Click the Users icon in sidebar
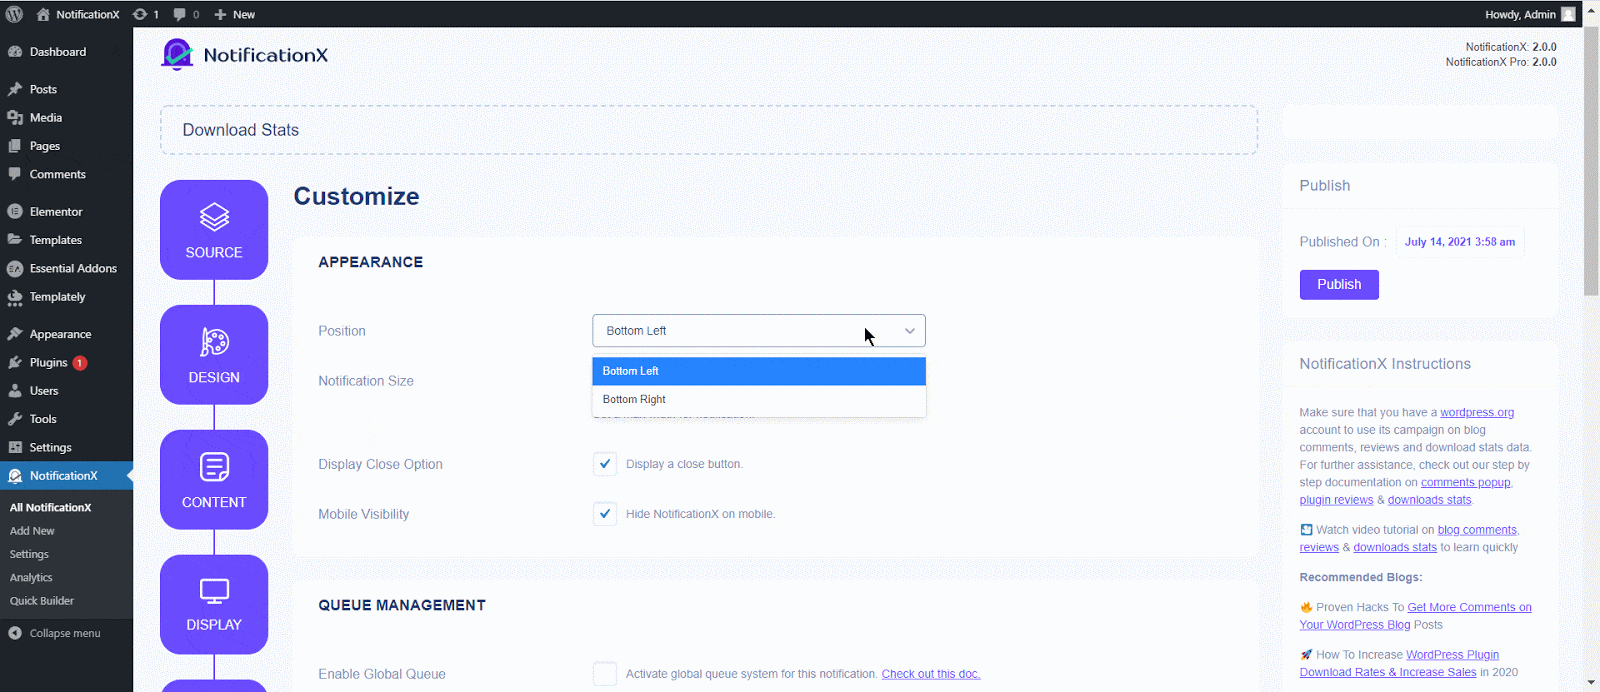The height and width of the screenshot is (692, 1600). pyautogui.click(x=15, y=391)
